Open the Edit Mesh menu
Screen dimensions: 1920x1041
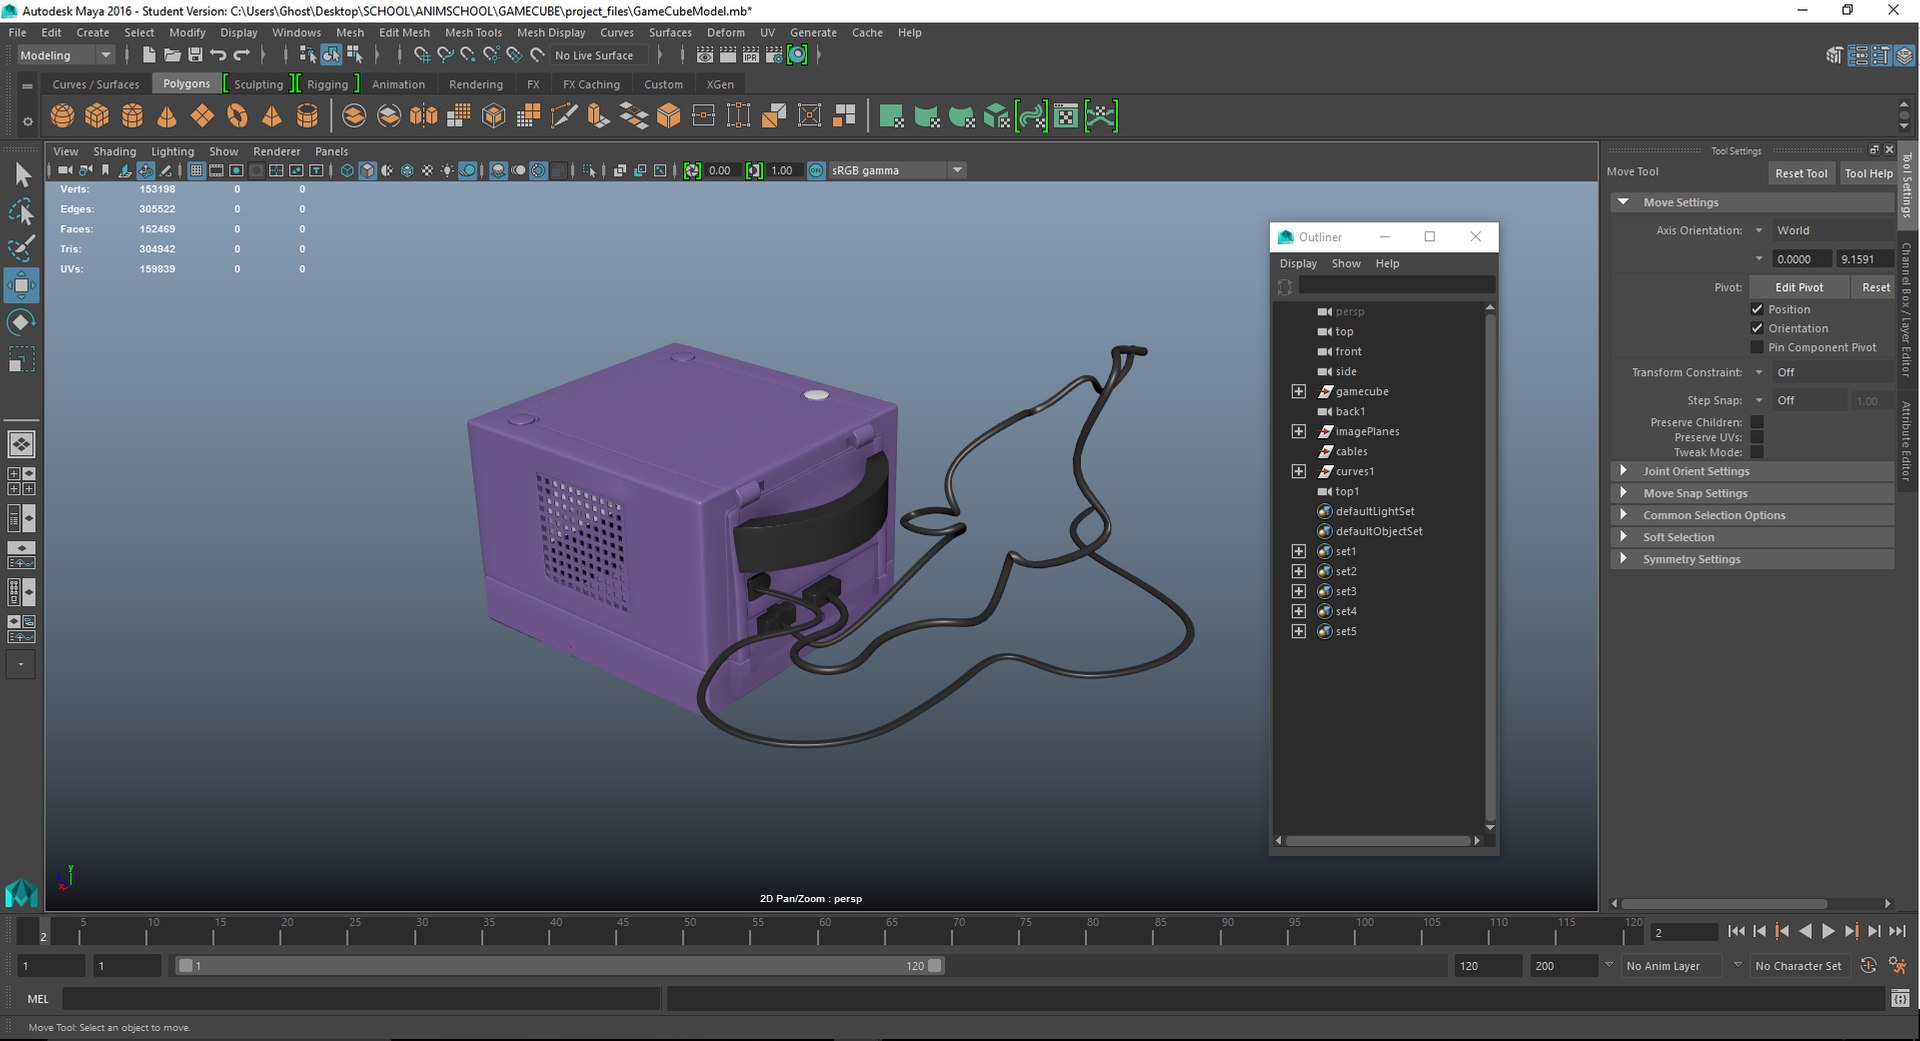[x=404, y=32]
